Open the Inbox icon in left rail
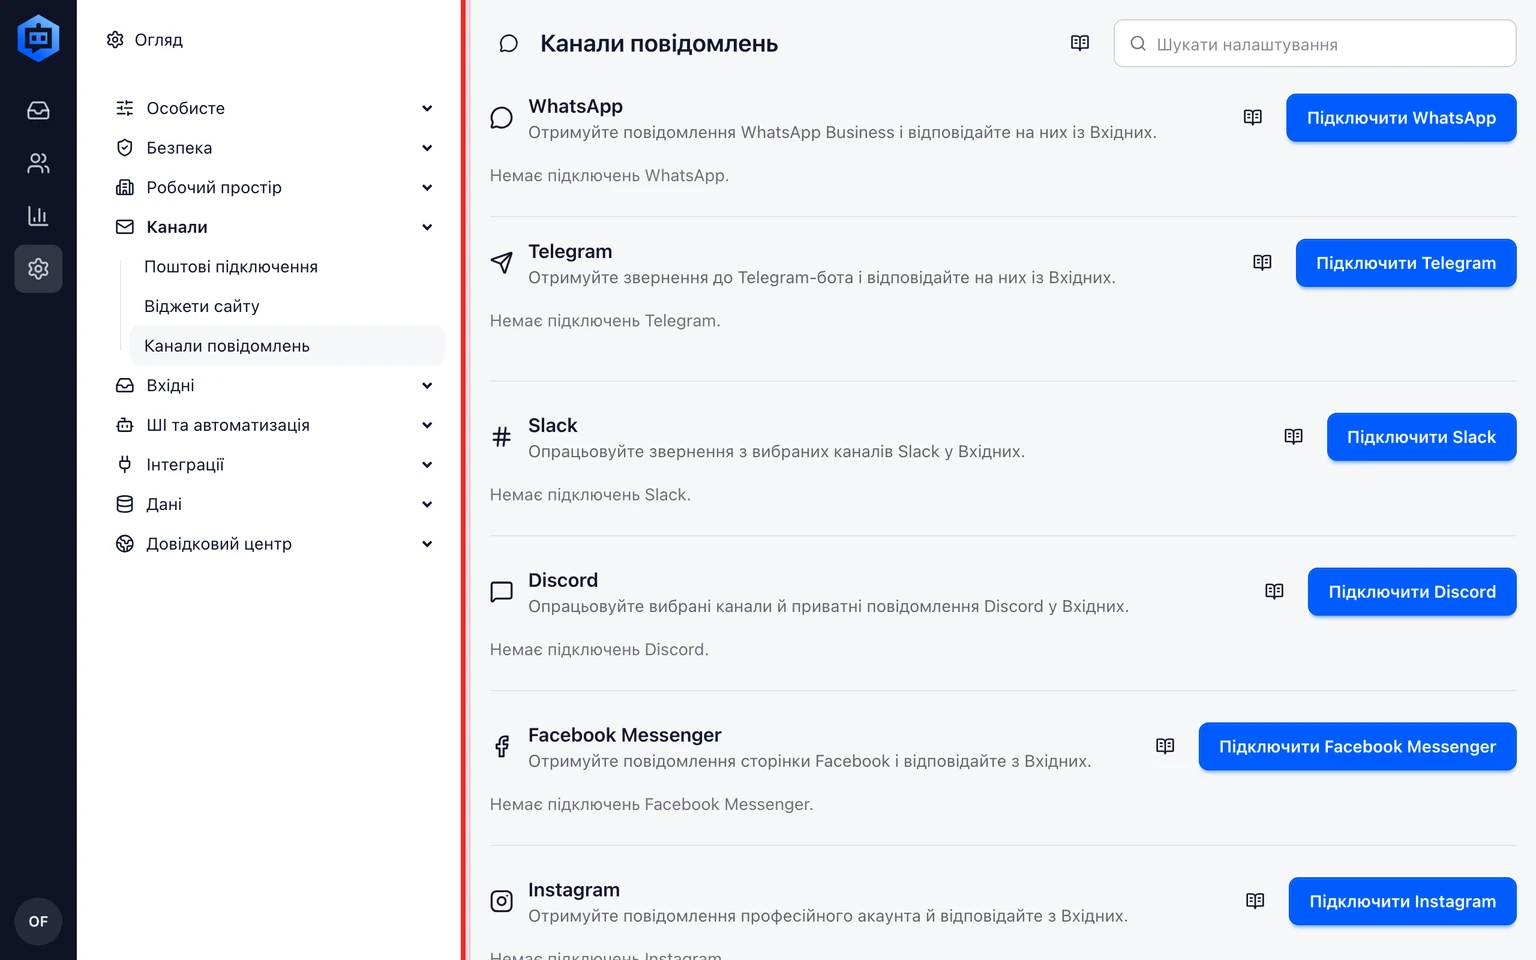 pyautogui.click(x=38, y=111)
